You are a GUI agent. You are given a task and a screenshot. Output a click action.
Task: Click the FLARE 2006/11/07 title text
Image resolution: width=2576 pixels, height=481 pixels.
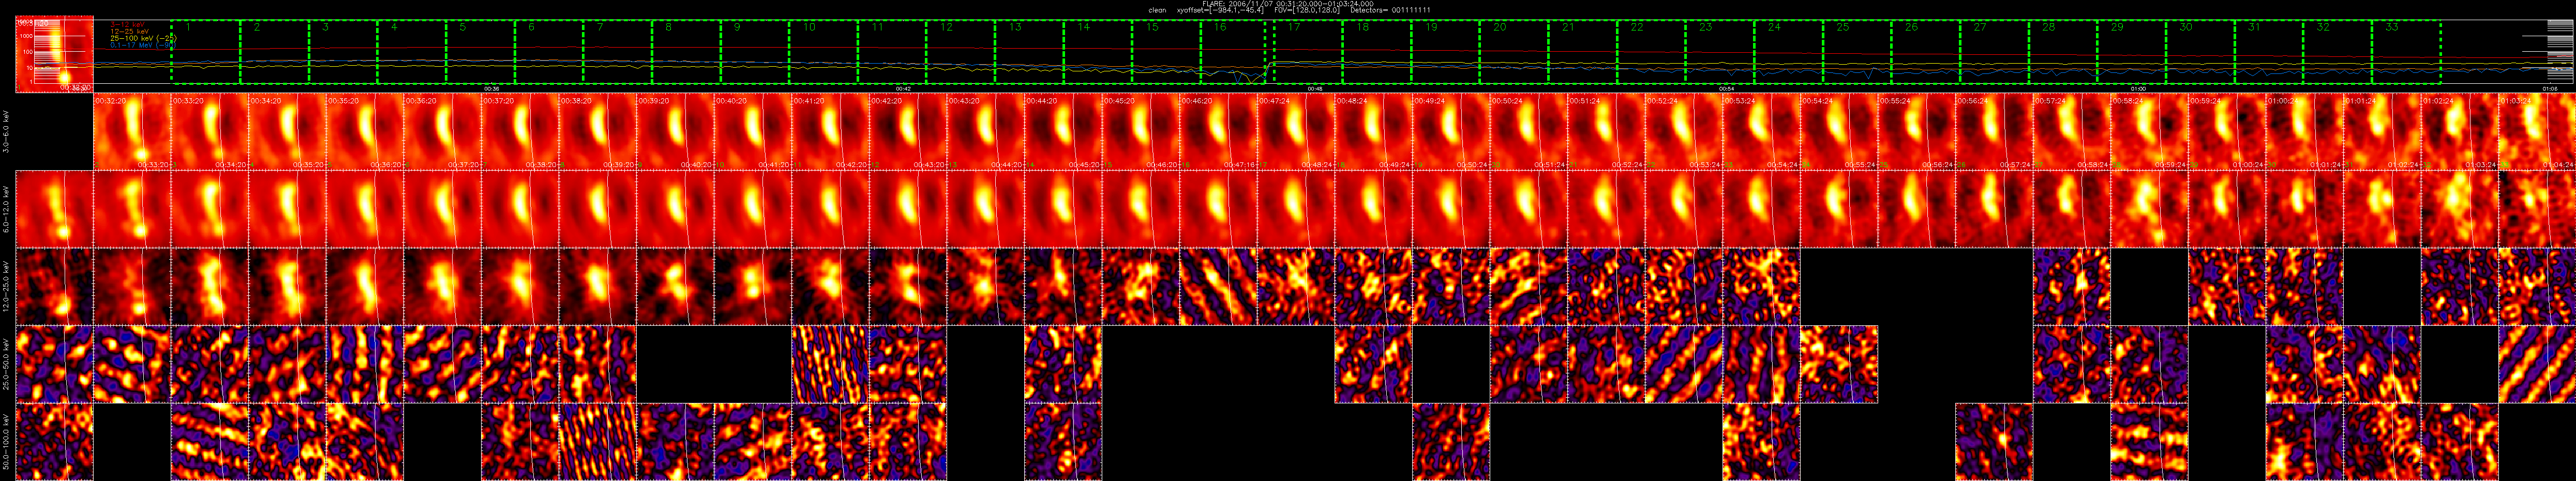point(1287,3)
